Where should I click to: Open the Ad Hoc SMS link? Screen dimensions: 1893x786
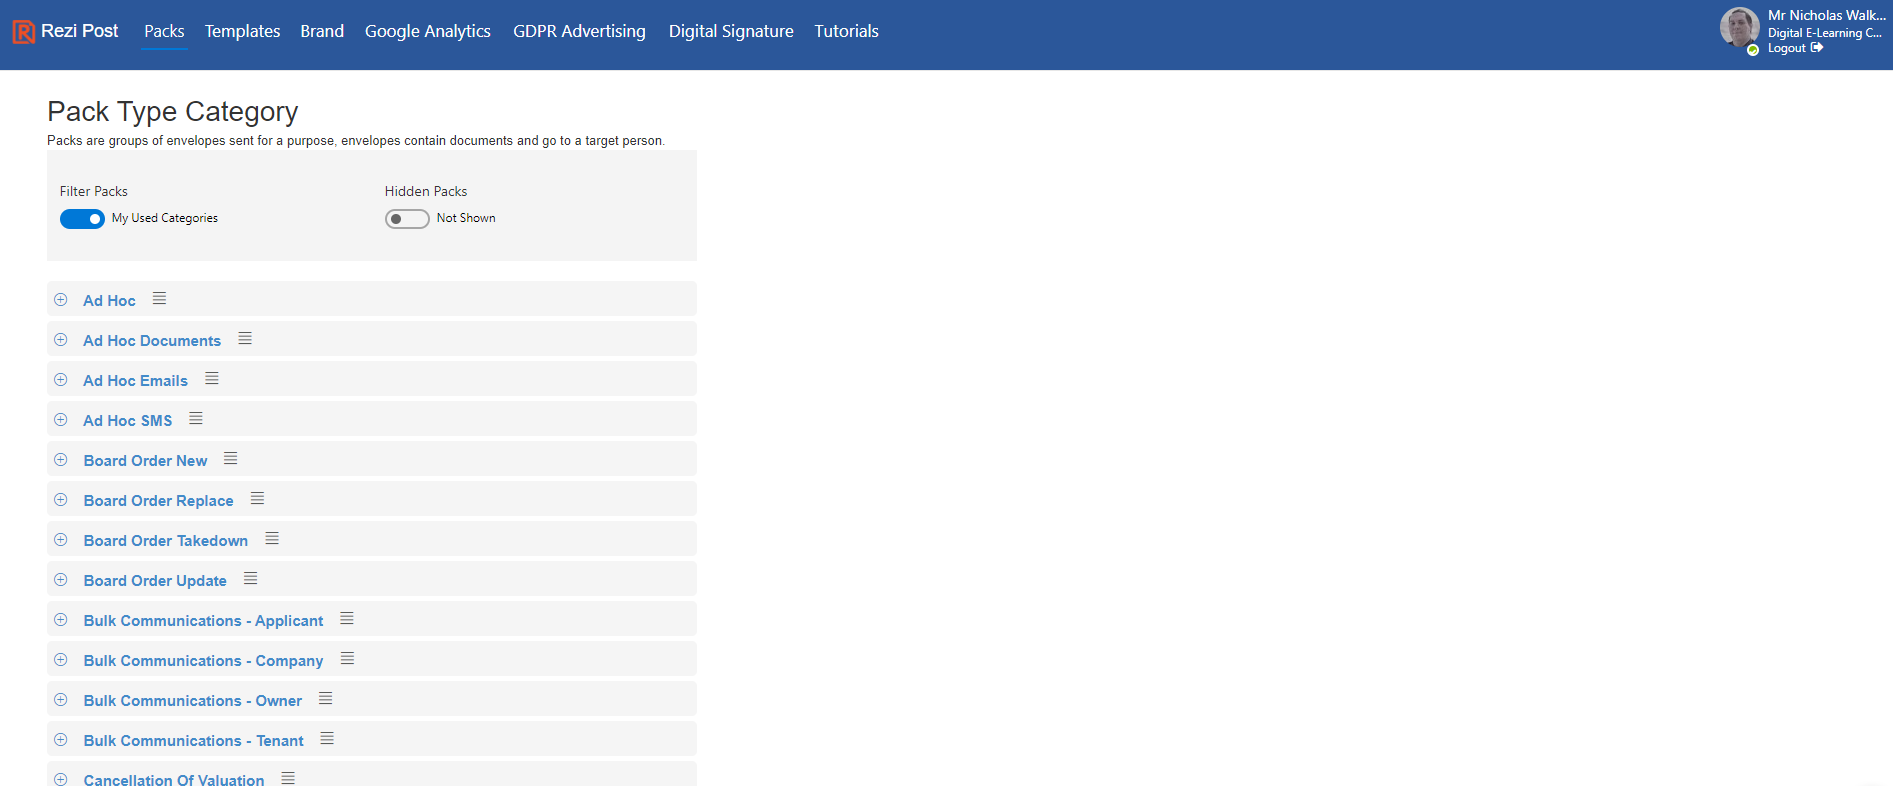pyautogui.click(x=128, y=420)
